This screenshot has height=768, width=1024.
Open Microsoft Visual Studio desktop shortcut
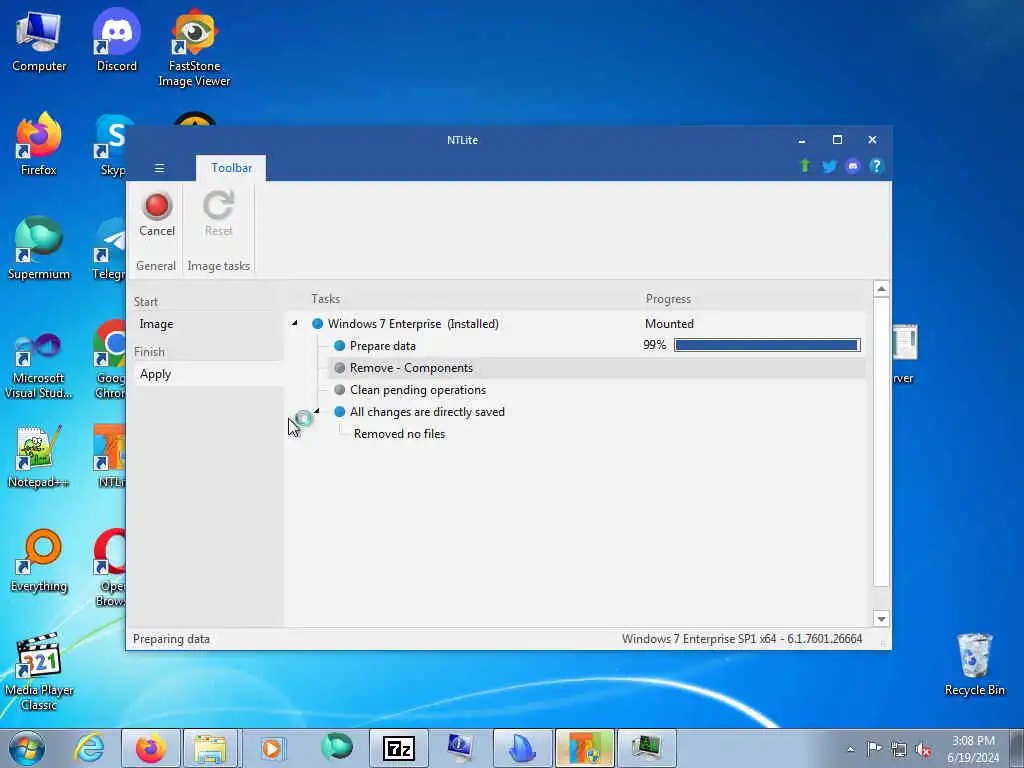coord(39,366)
